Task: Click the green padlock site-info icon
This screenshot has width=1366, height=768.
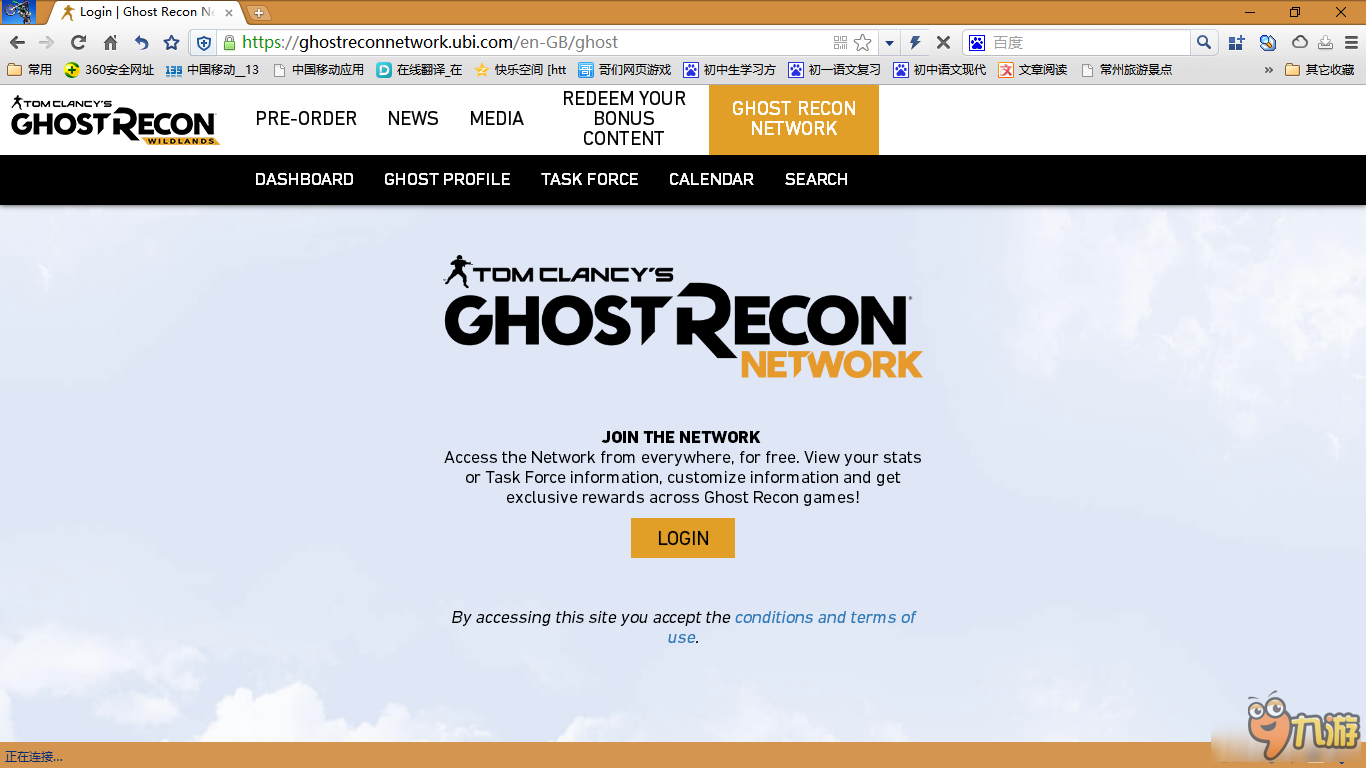Action: [x=229, y=43]
